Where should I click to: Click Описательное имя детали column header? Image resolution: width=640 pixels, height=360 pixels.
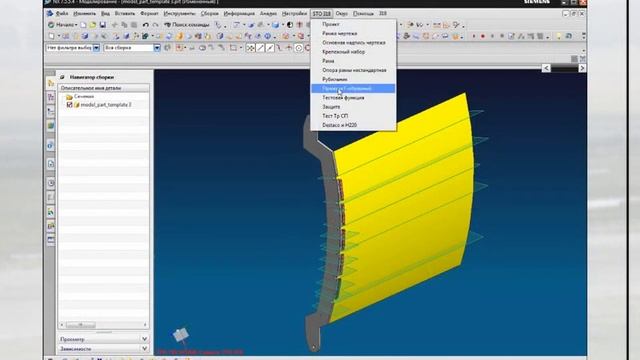coord(104,88)
